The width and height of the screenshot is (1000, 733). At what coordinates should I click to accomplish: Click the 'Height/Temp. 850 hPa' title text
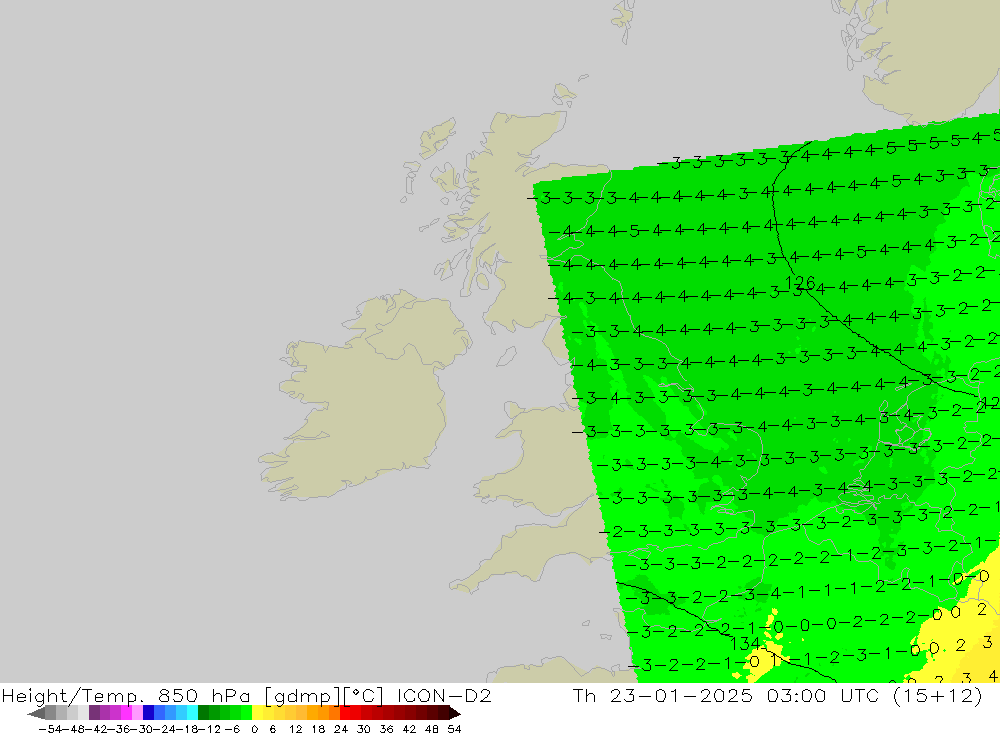(x=126, y=696)
